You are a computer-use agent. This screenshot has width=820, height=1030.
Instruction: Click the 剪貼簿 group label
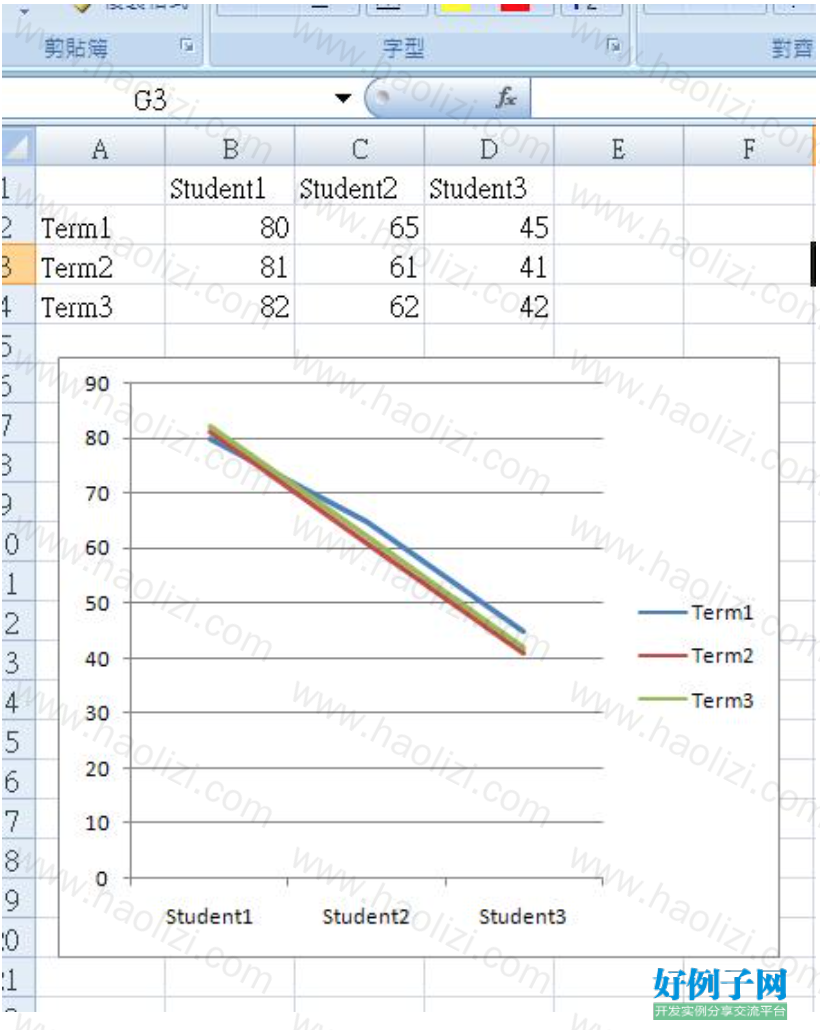76,48
